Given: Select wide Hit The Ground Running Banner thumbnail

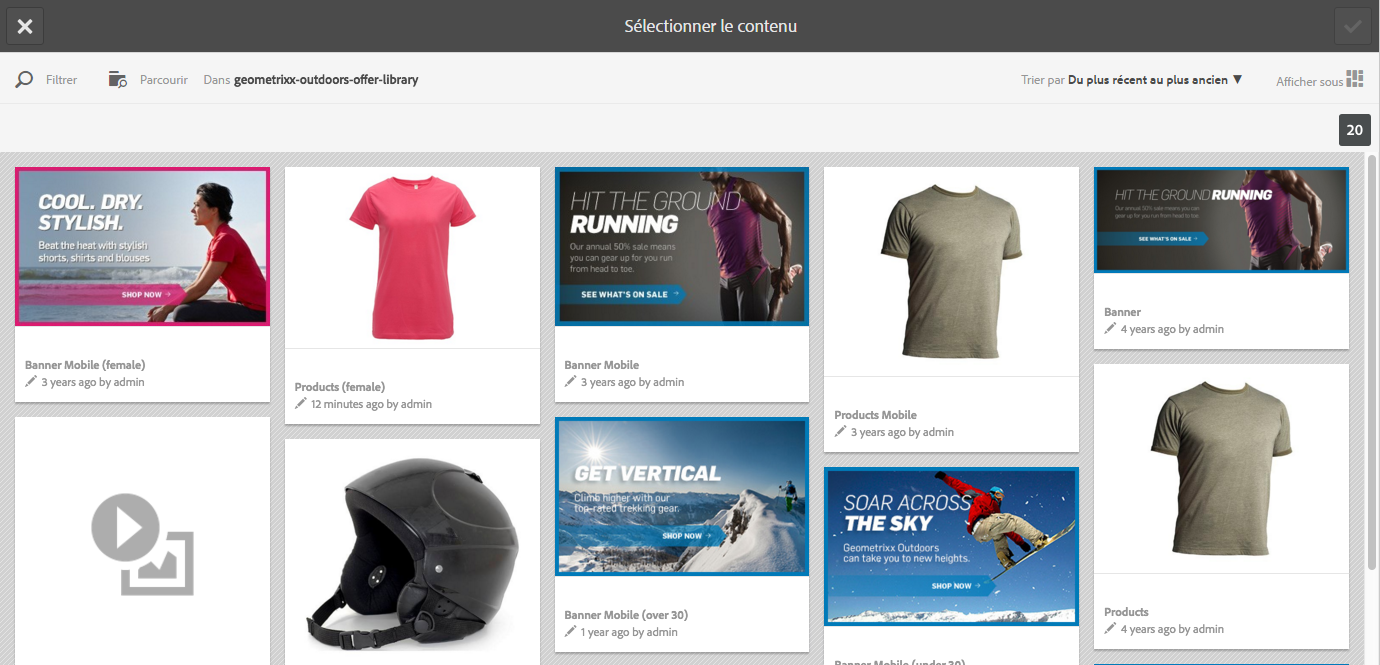Looking at the screenshot, I should (1221, 220).
